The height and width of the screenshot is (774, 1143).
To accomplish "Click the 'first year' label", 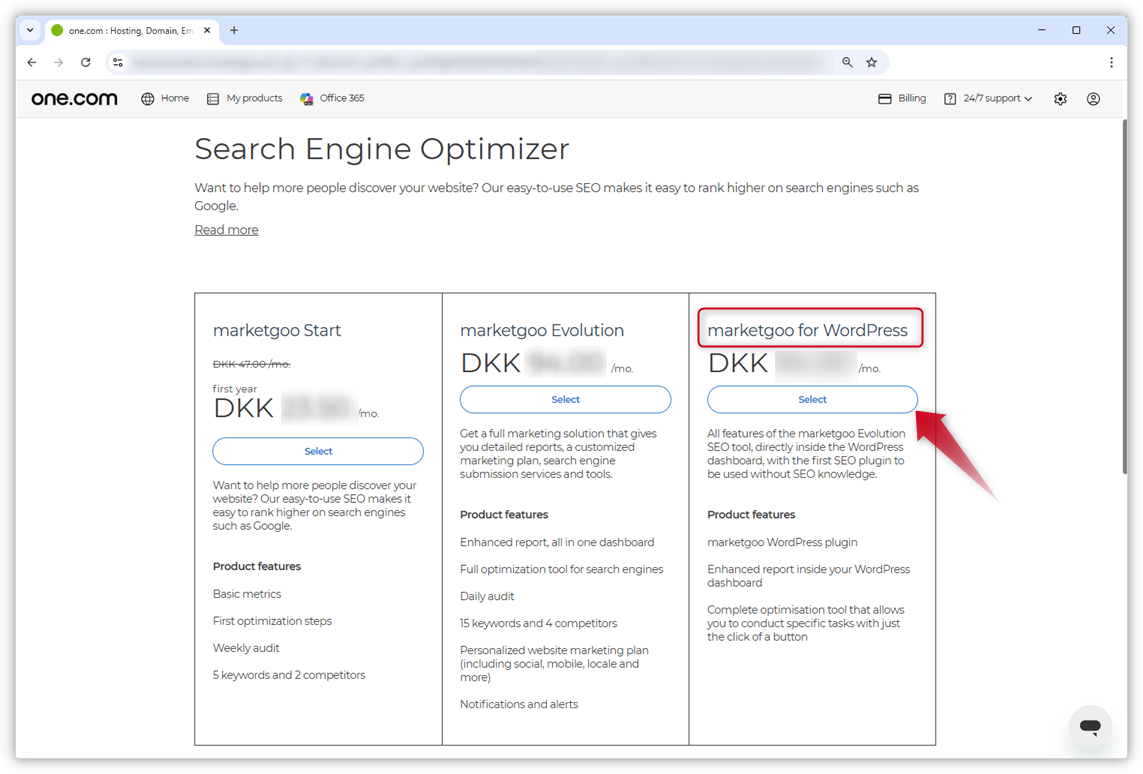I will point(235,388).
